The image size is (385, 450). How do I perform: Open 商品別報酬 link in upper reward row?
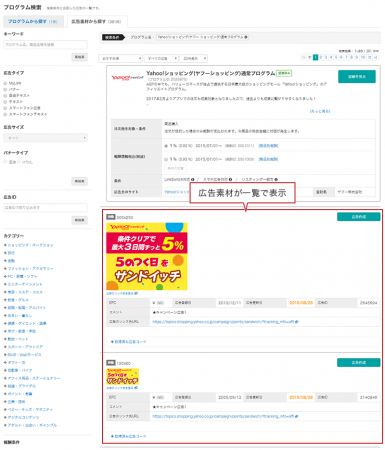[x=268, y=146]
